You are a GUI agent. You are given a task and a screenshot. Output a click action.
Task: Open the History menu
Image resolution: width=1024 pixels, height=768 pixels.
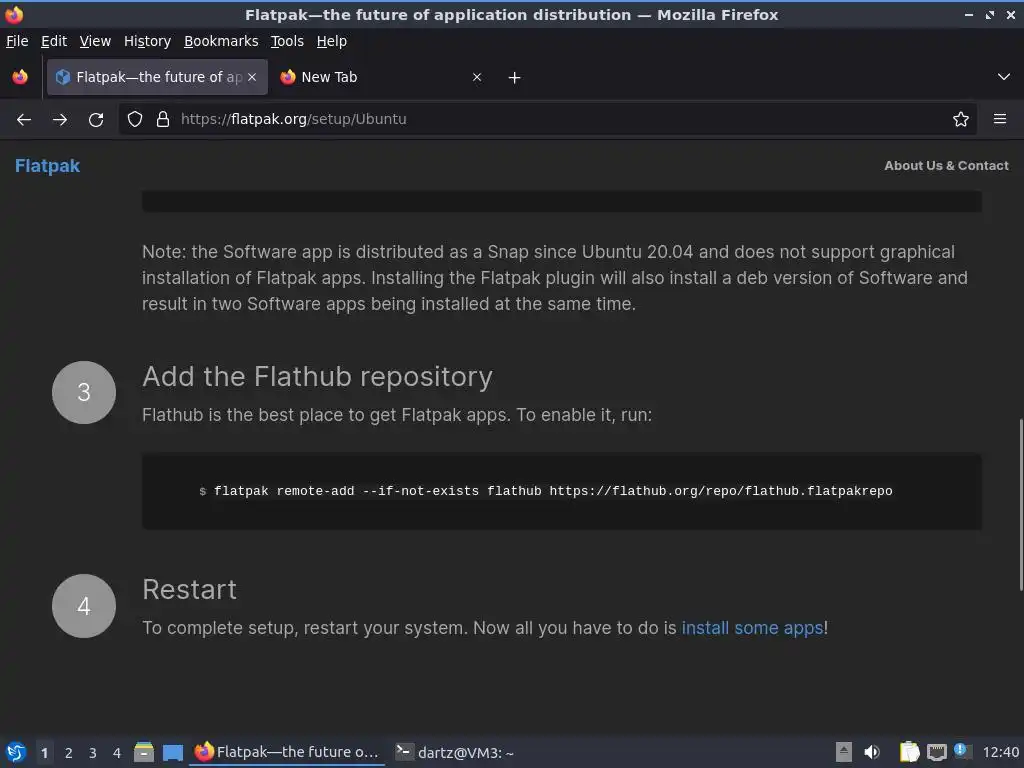tap(147, 41)
